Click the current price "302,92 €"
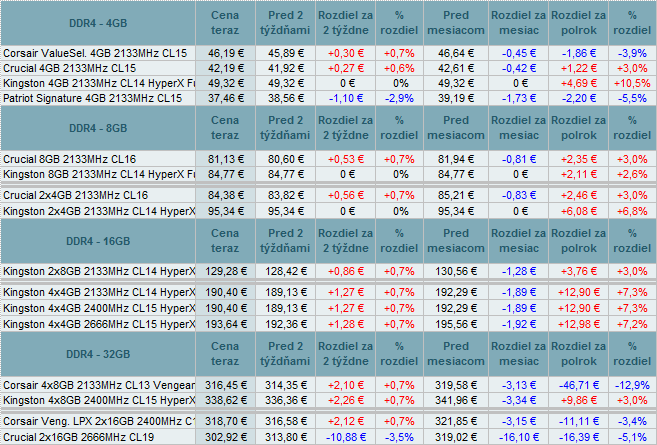Image resolution: width=657 pixels, height=445 pixels. click(226, 437)
